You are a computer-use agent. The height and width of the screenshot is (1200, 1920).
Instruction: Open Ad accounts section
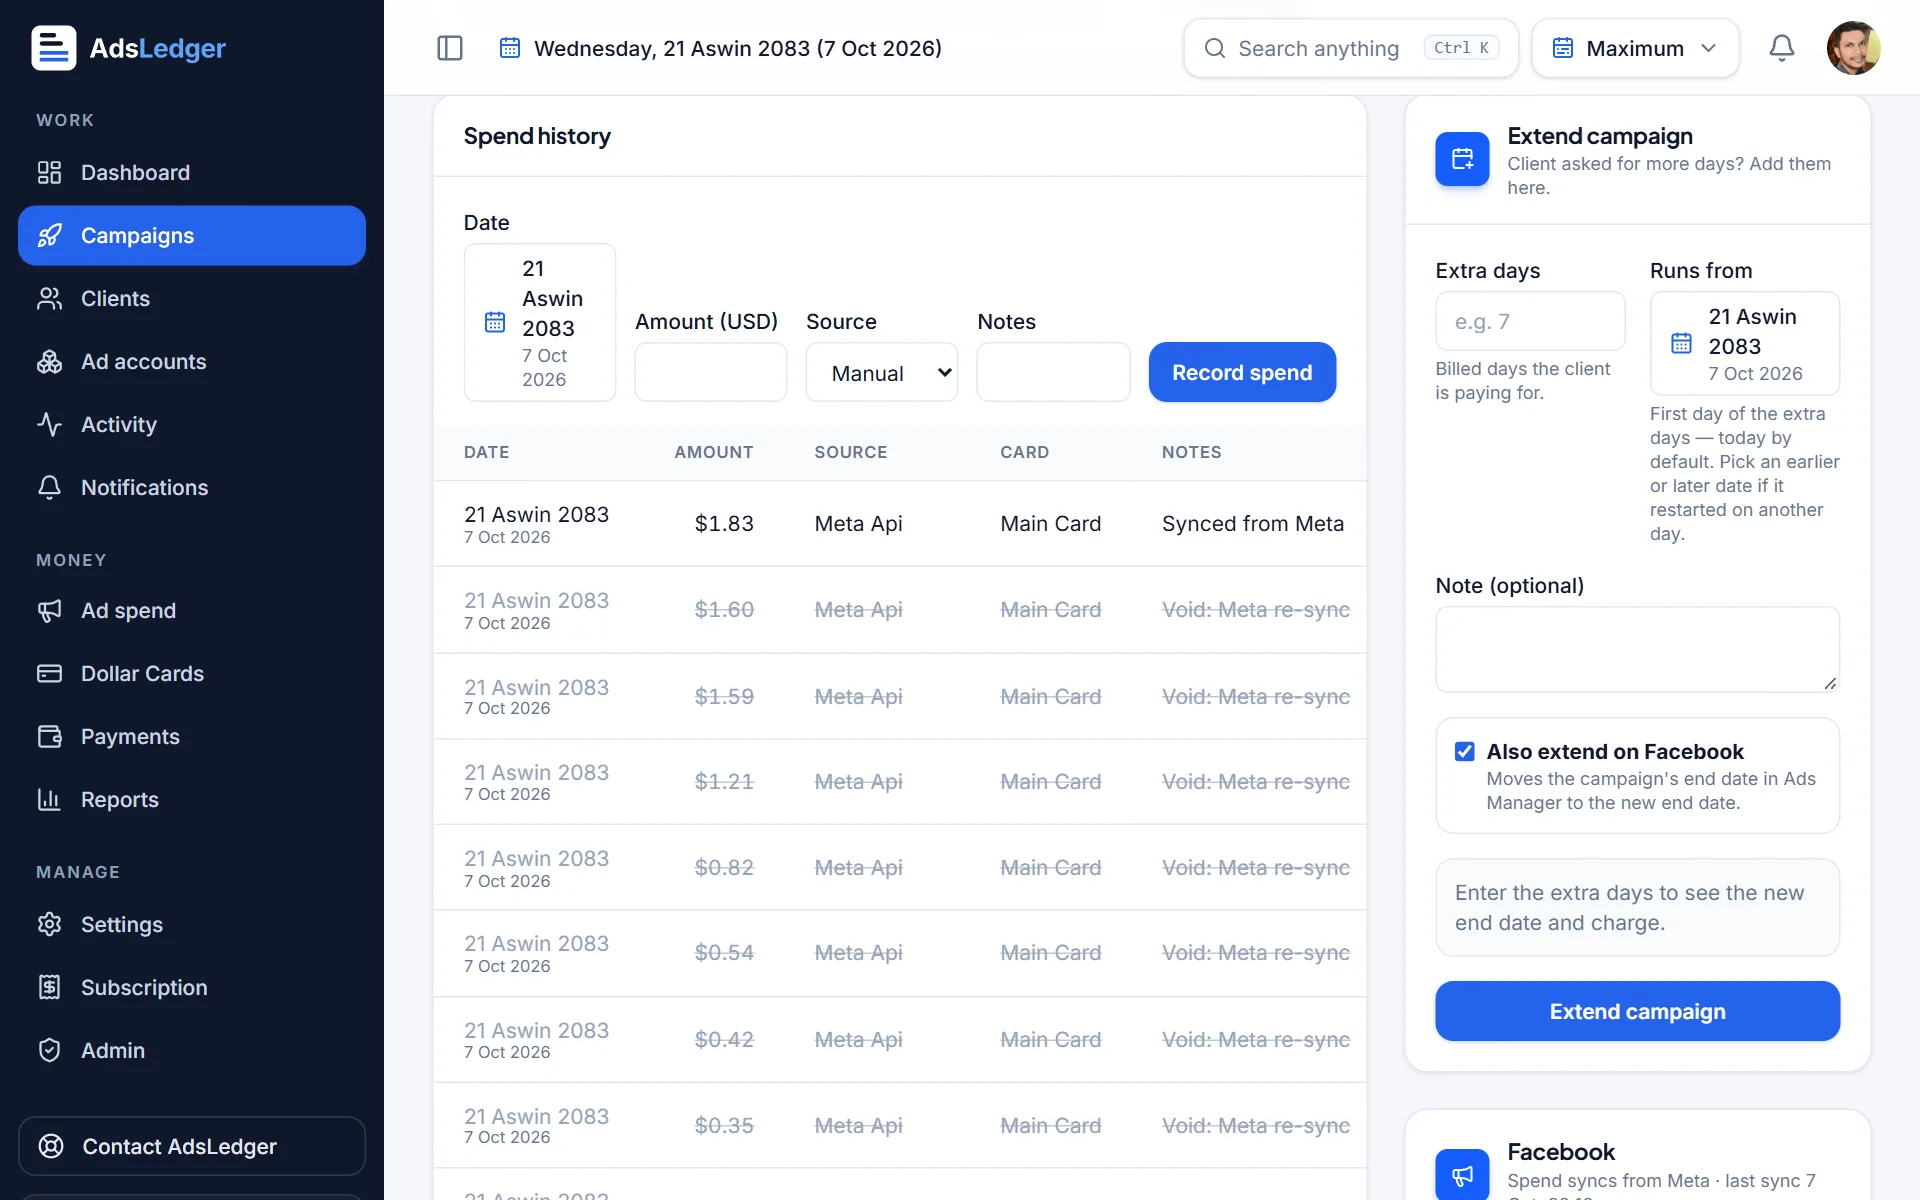coord(192,361)
